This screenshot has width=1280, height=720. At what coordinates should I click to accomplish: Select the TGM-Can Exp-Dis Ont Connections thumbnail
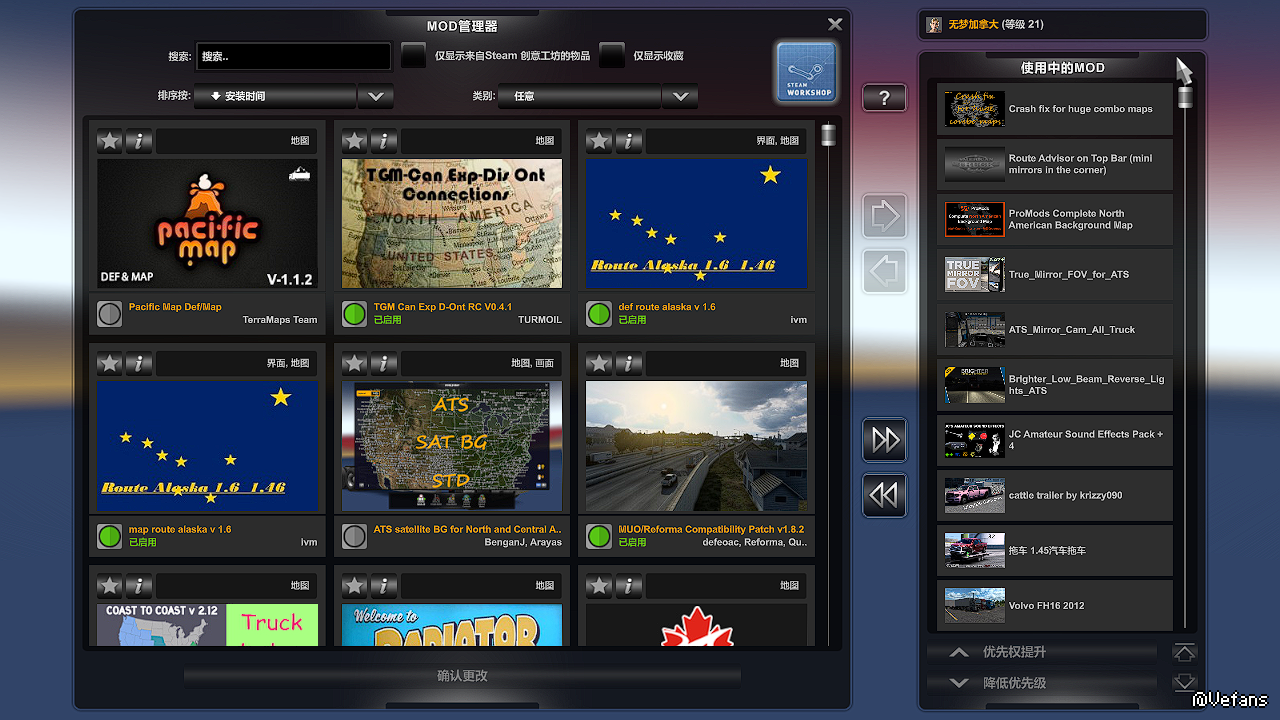[x=452, y=224]
